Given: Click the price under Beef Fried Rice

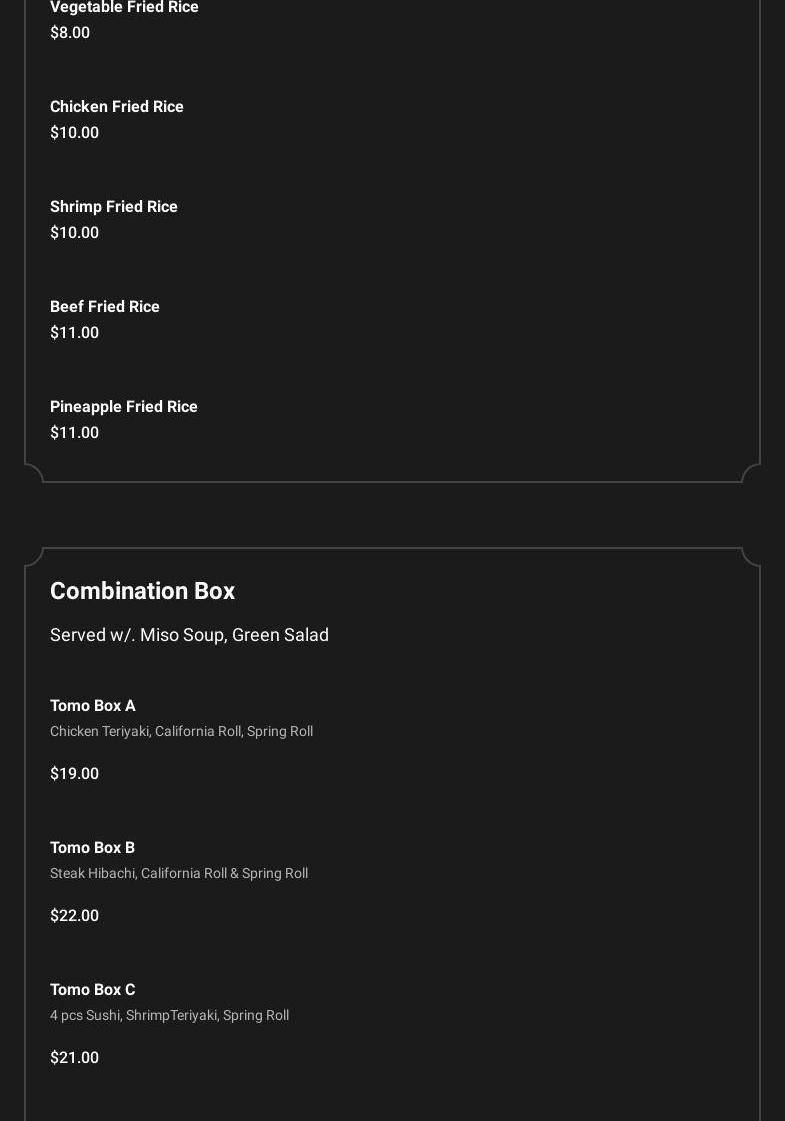Looking at the screenshot, I should click(74, 333).
